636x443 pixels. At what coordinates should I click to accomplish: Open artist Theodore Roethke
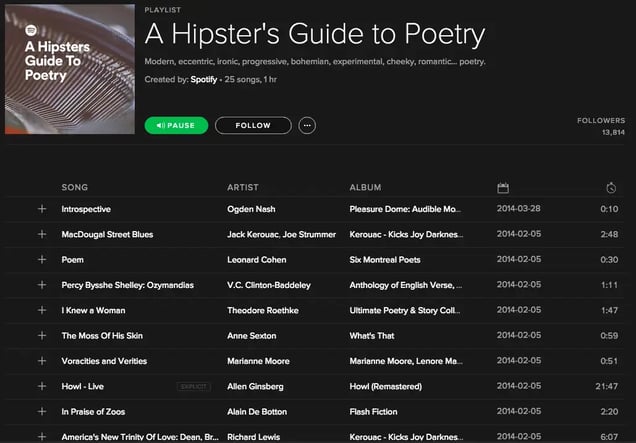pyautogui.click(x=263, y=310)
